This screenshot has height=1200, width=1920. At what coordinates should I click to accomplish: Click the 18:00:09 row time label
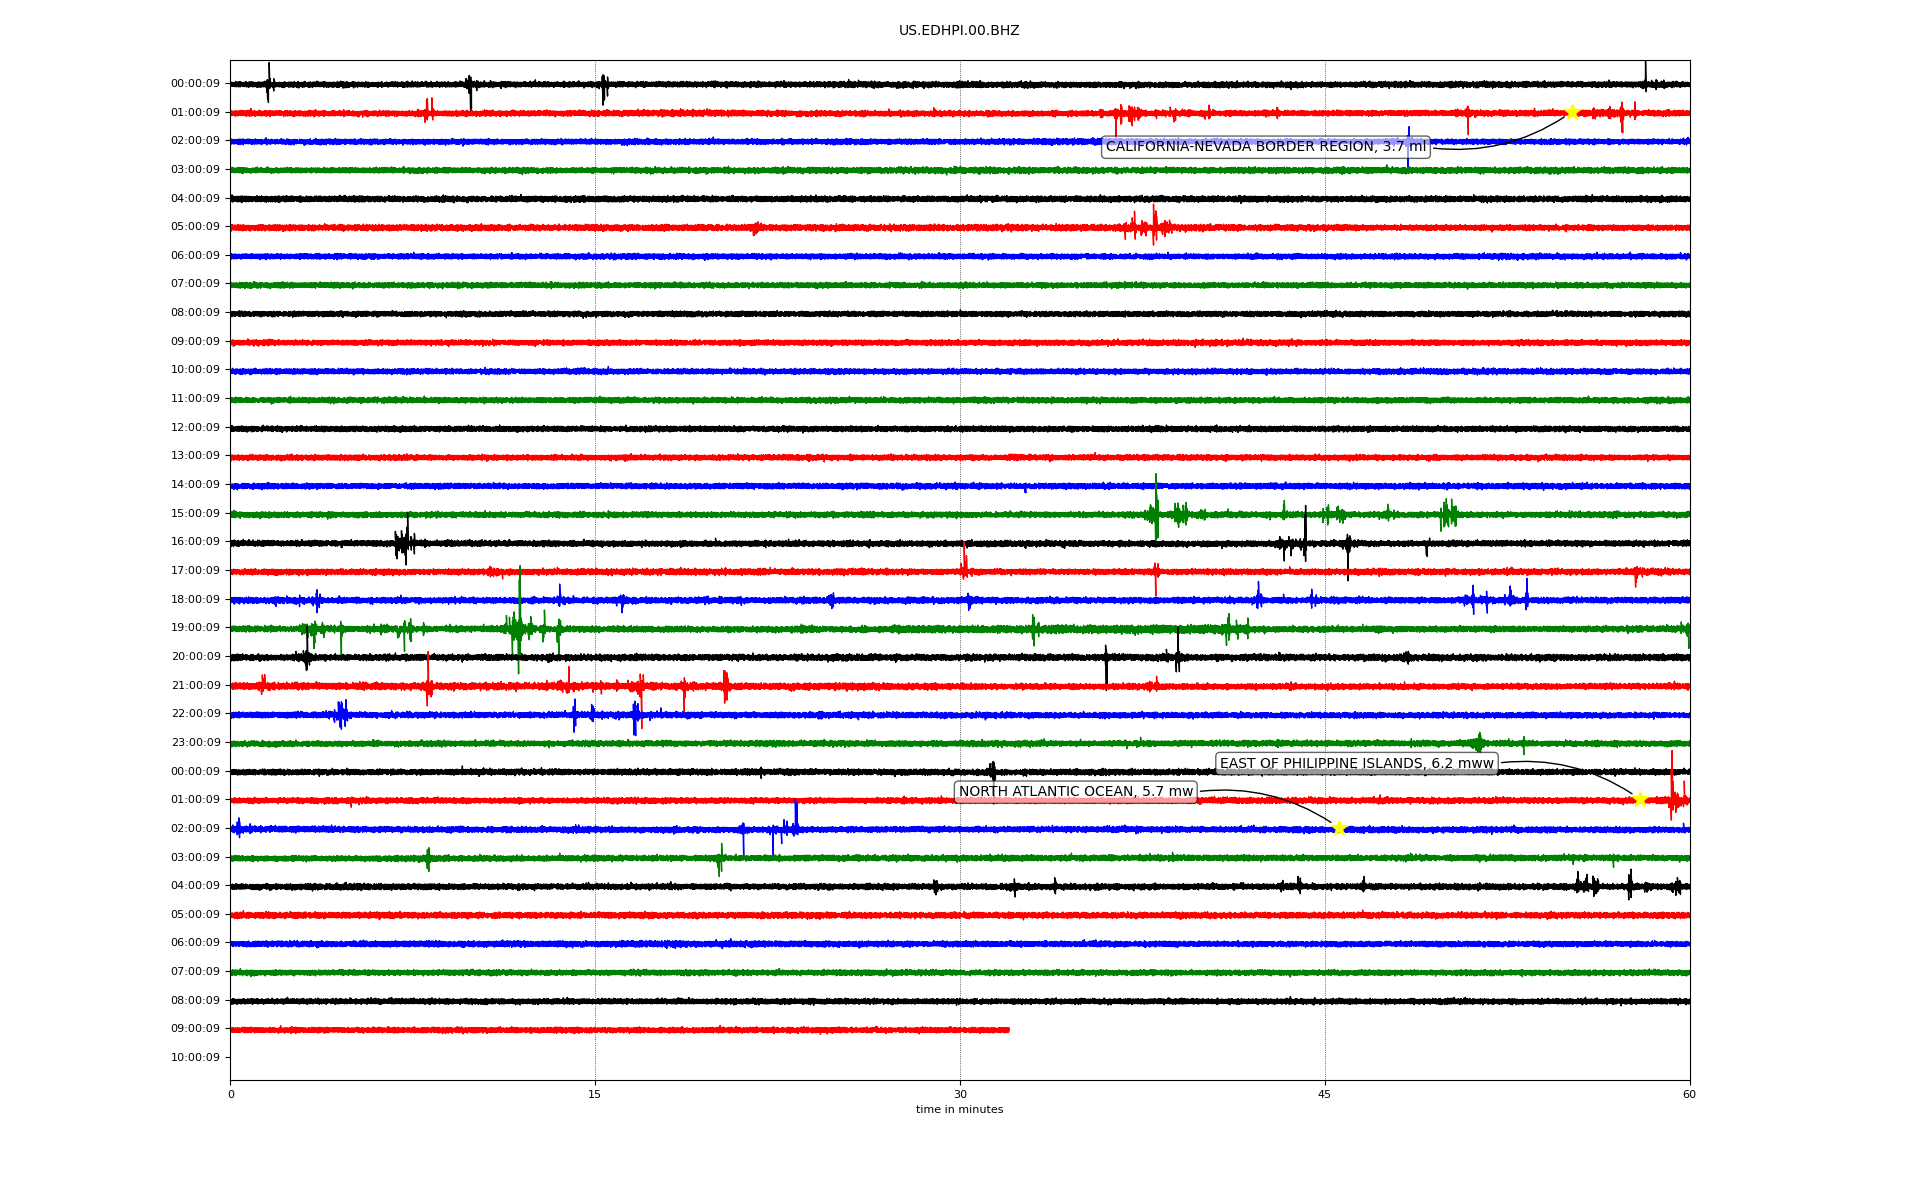click(x=195, y=600)
